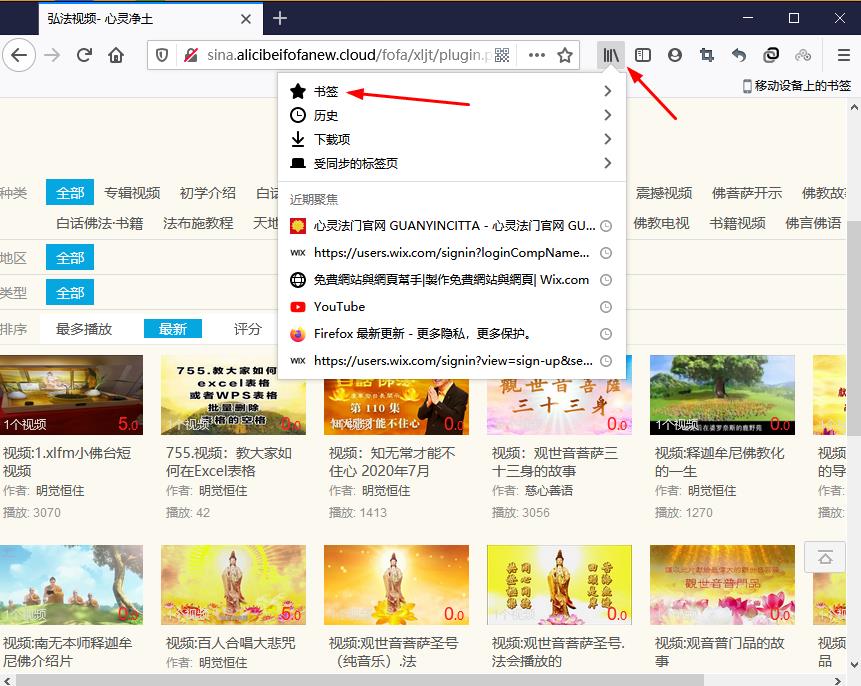The image size is (861, 686).
Task: Open 视频：观世音菩萨三十三身的故事 title link
Action: click(555, 462)
